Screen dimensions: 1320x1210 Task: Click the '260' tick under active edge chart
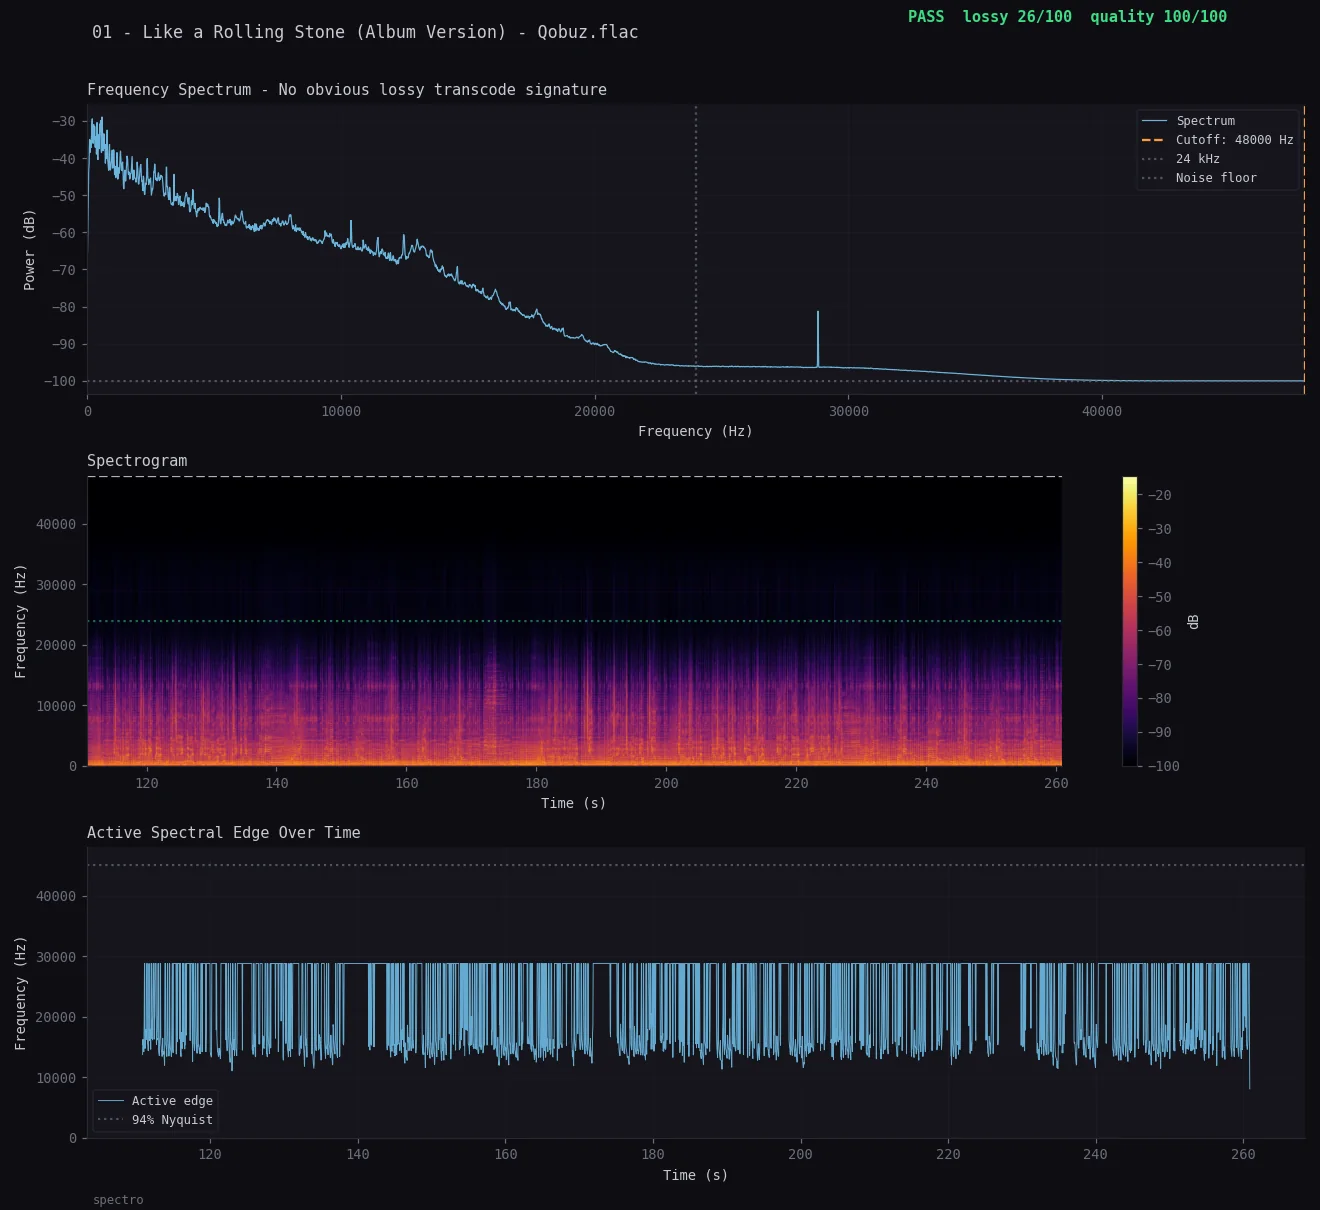point(1243,1154)
